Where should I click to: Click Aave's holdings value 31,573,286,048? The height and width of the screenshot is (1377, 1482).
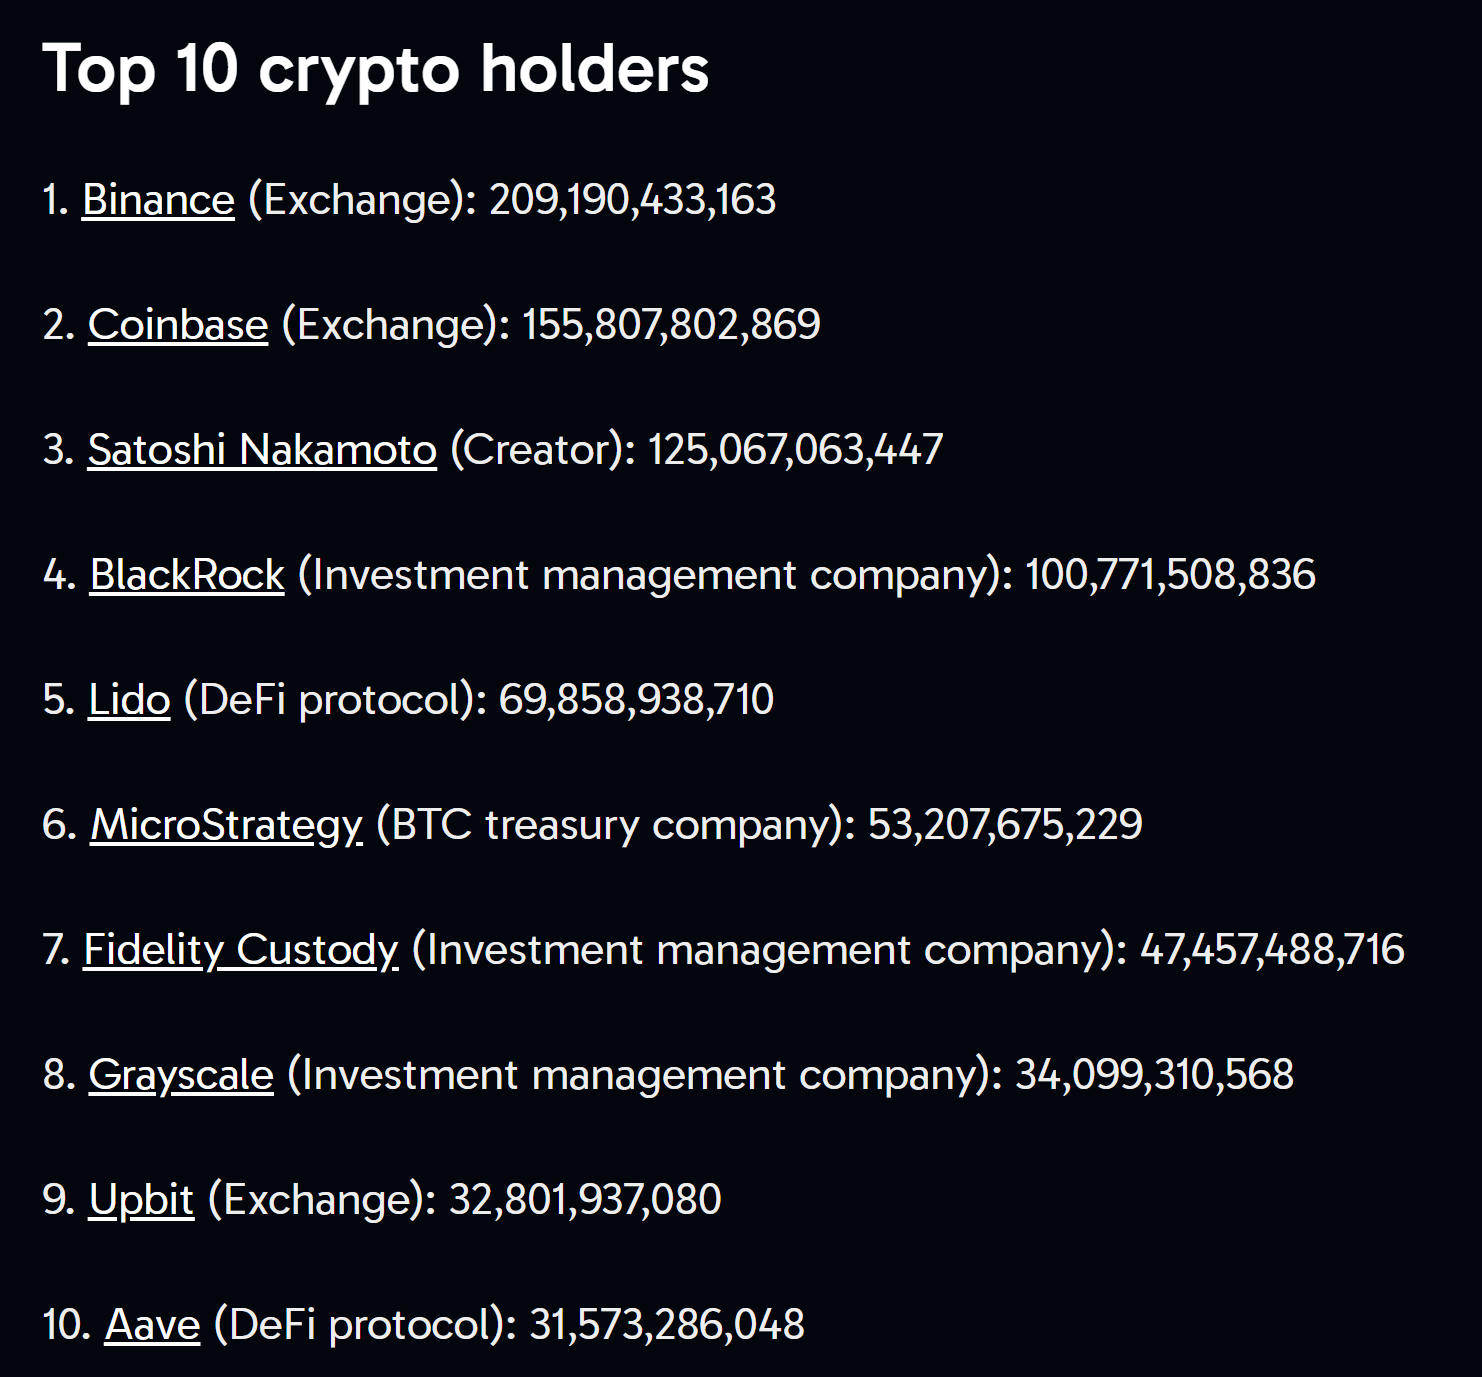point(667,1325)
